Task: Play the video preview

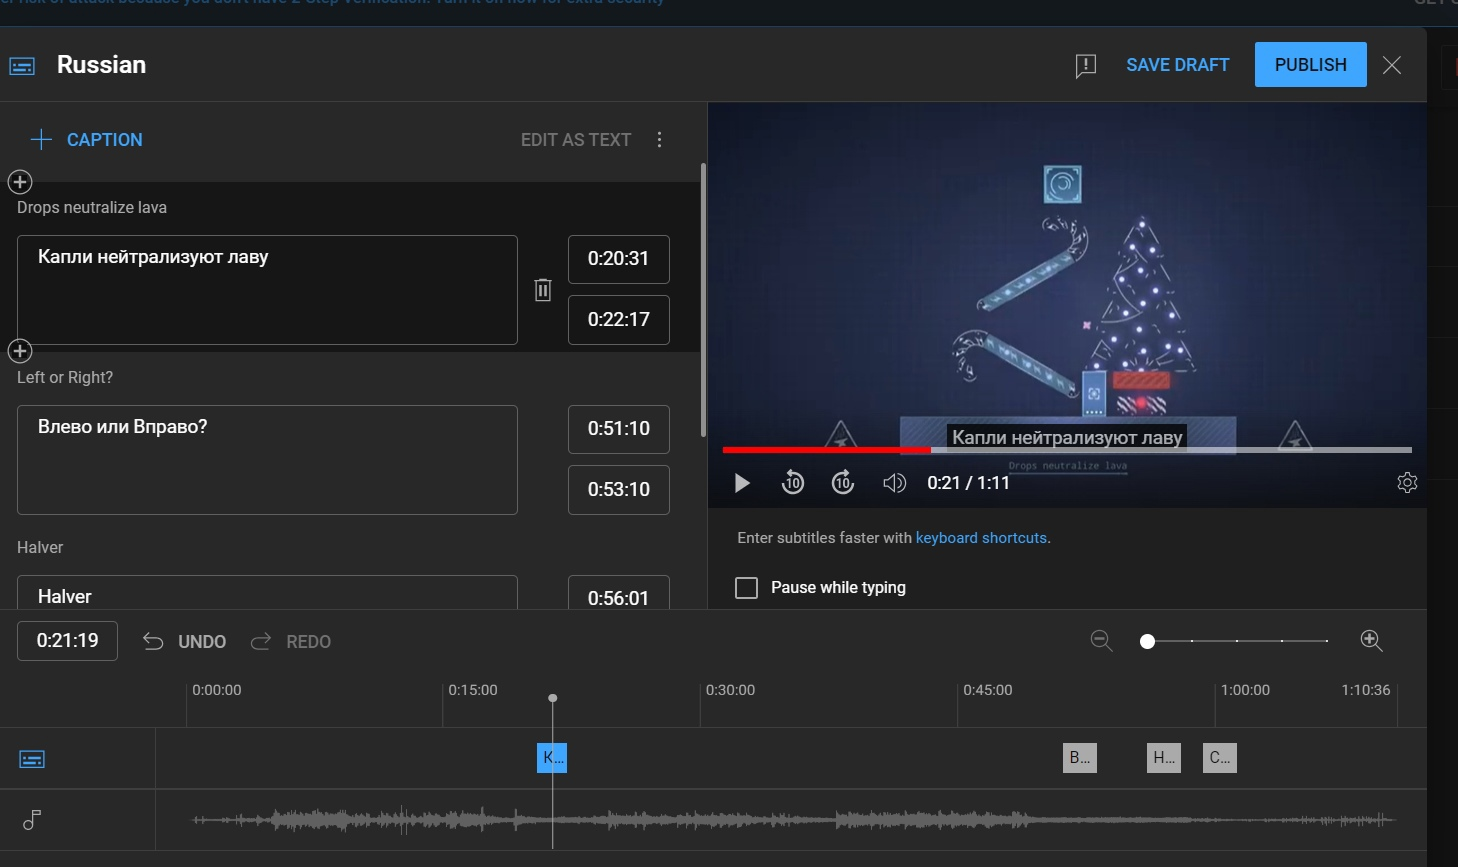Action: 742,483
